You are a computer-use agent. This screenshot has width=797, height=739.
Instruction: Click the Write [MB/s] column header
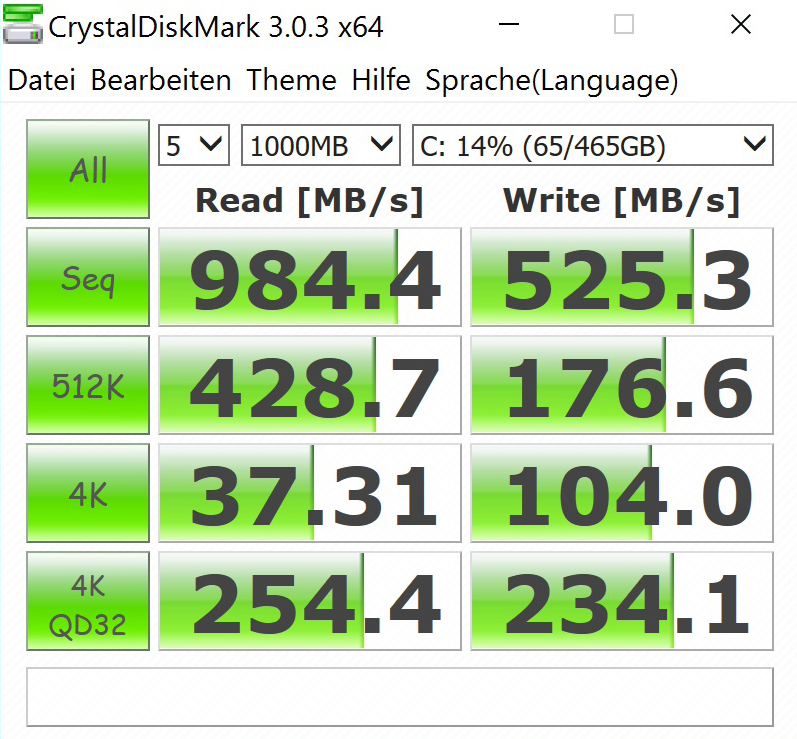coord(621,201)
